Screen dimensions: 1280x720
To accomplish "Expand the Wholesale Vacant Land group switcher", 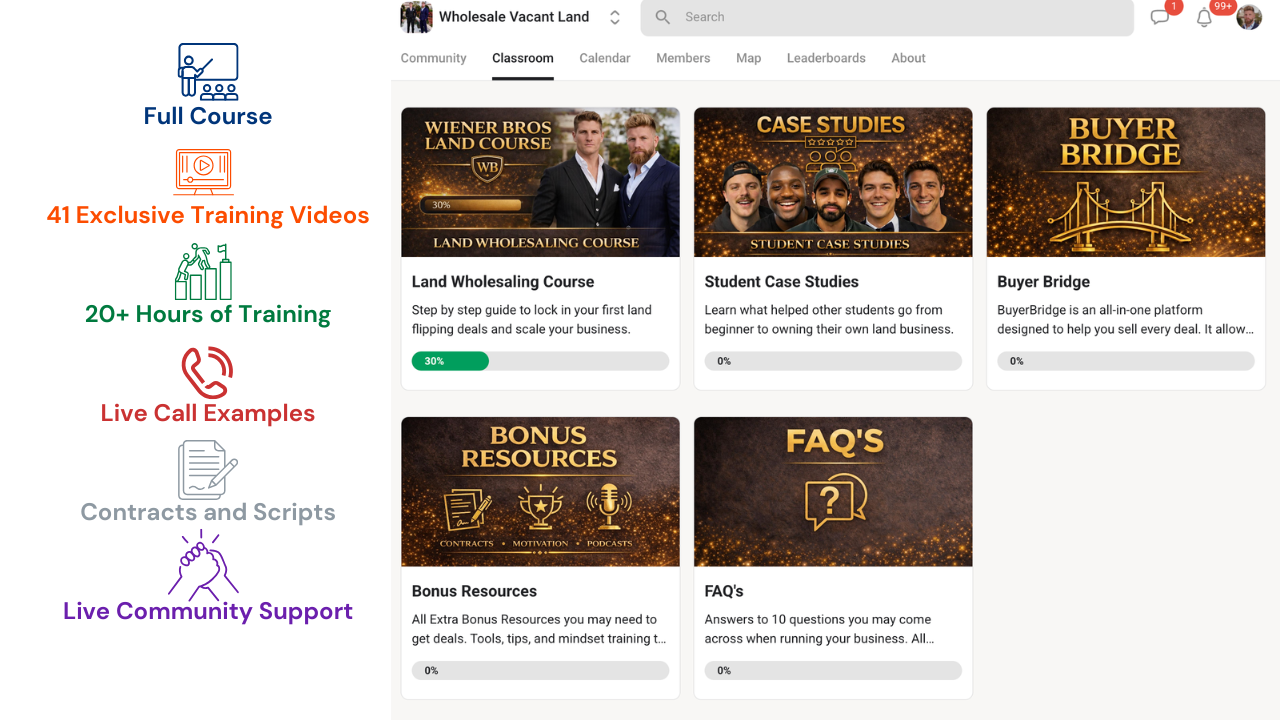I will tap(615, 17).
